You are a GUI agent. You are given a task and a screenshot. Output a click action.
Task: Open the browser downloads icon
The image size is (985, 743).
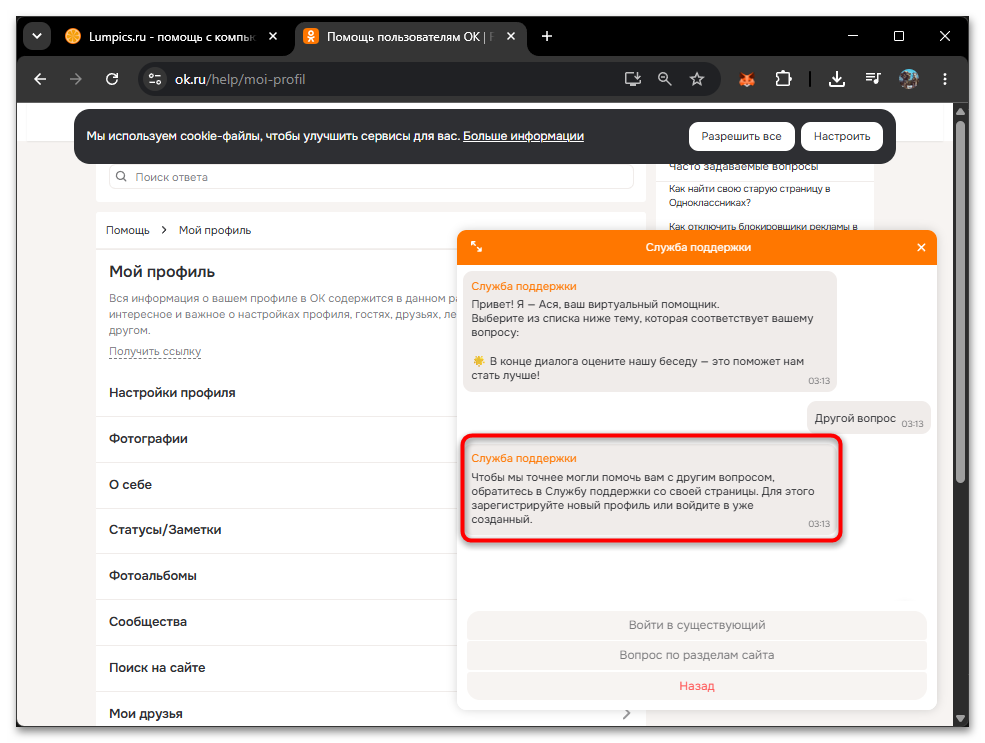pyautogui.click(x=837, y=79)
